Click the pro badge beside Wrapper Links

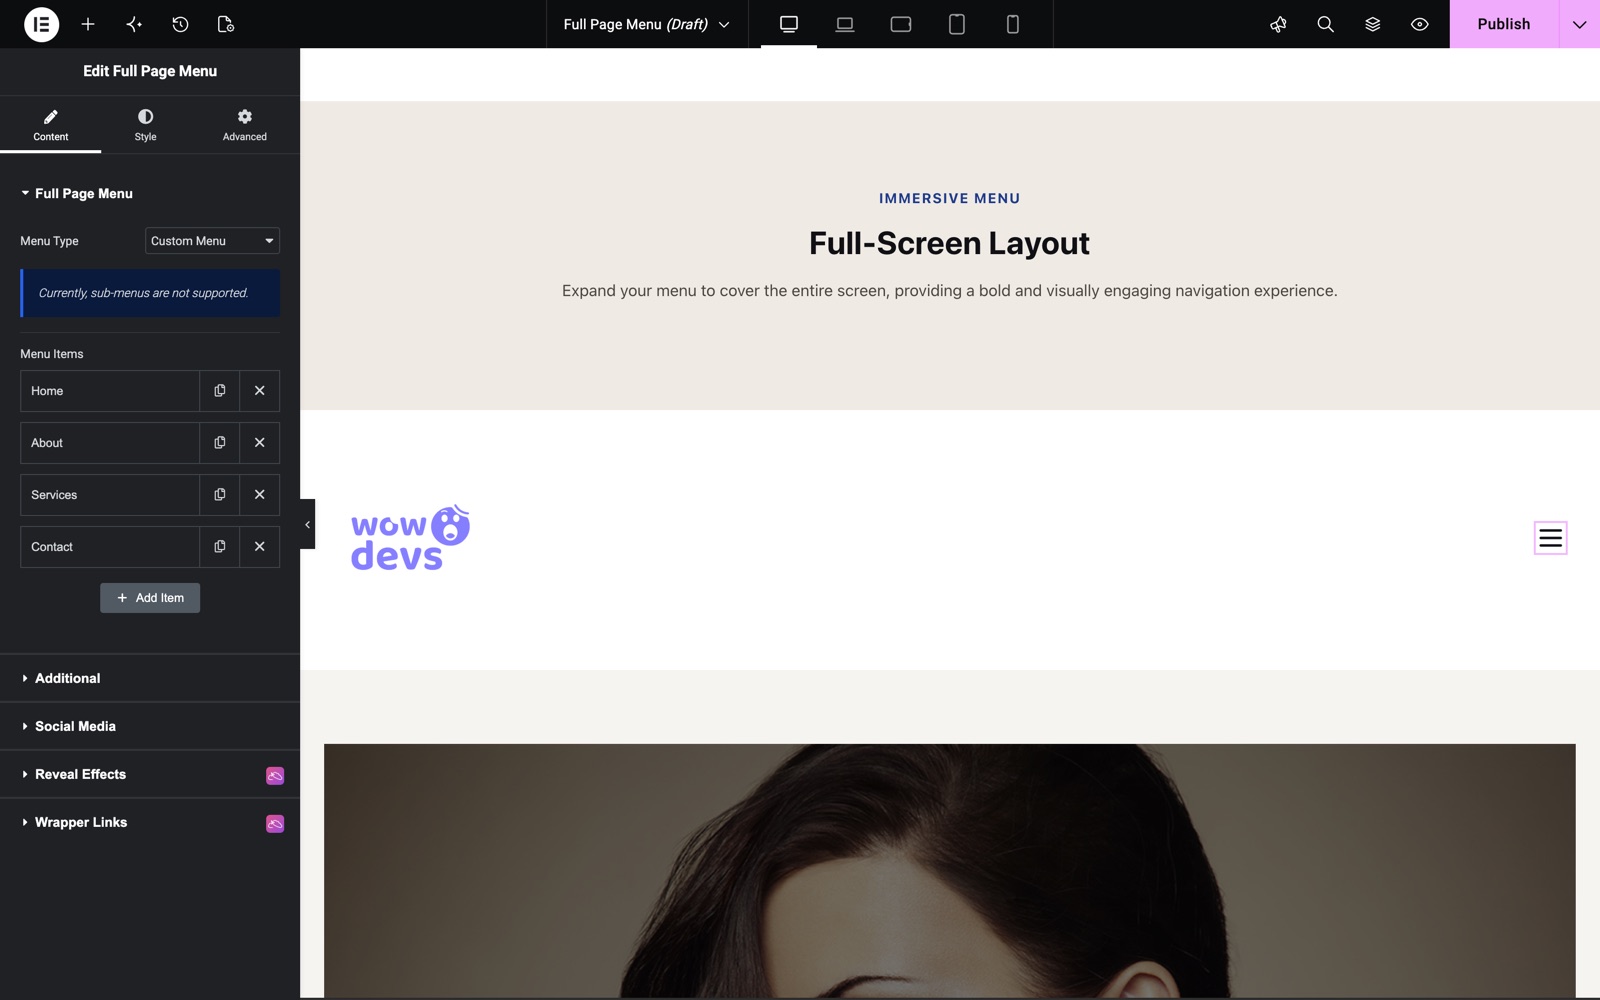point(275,823)
